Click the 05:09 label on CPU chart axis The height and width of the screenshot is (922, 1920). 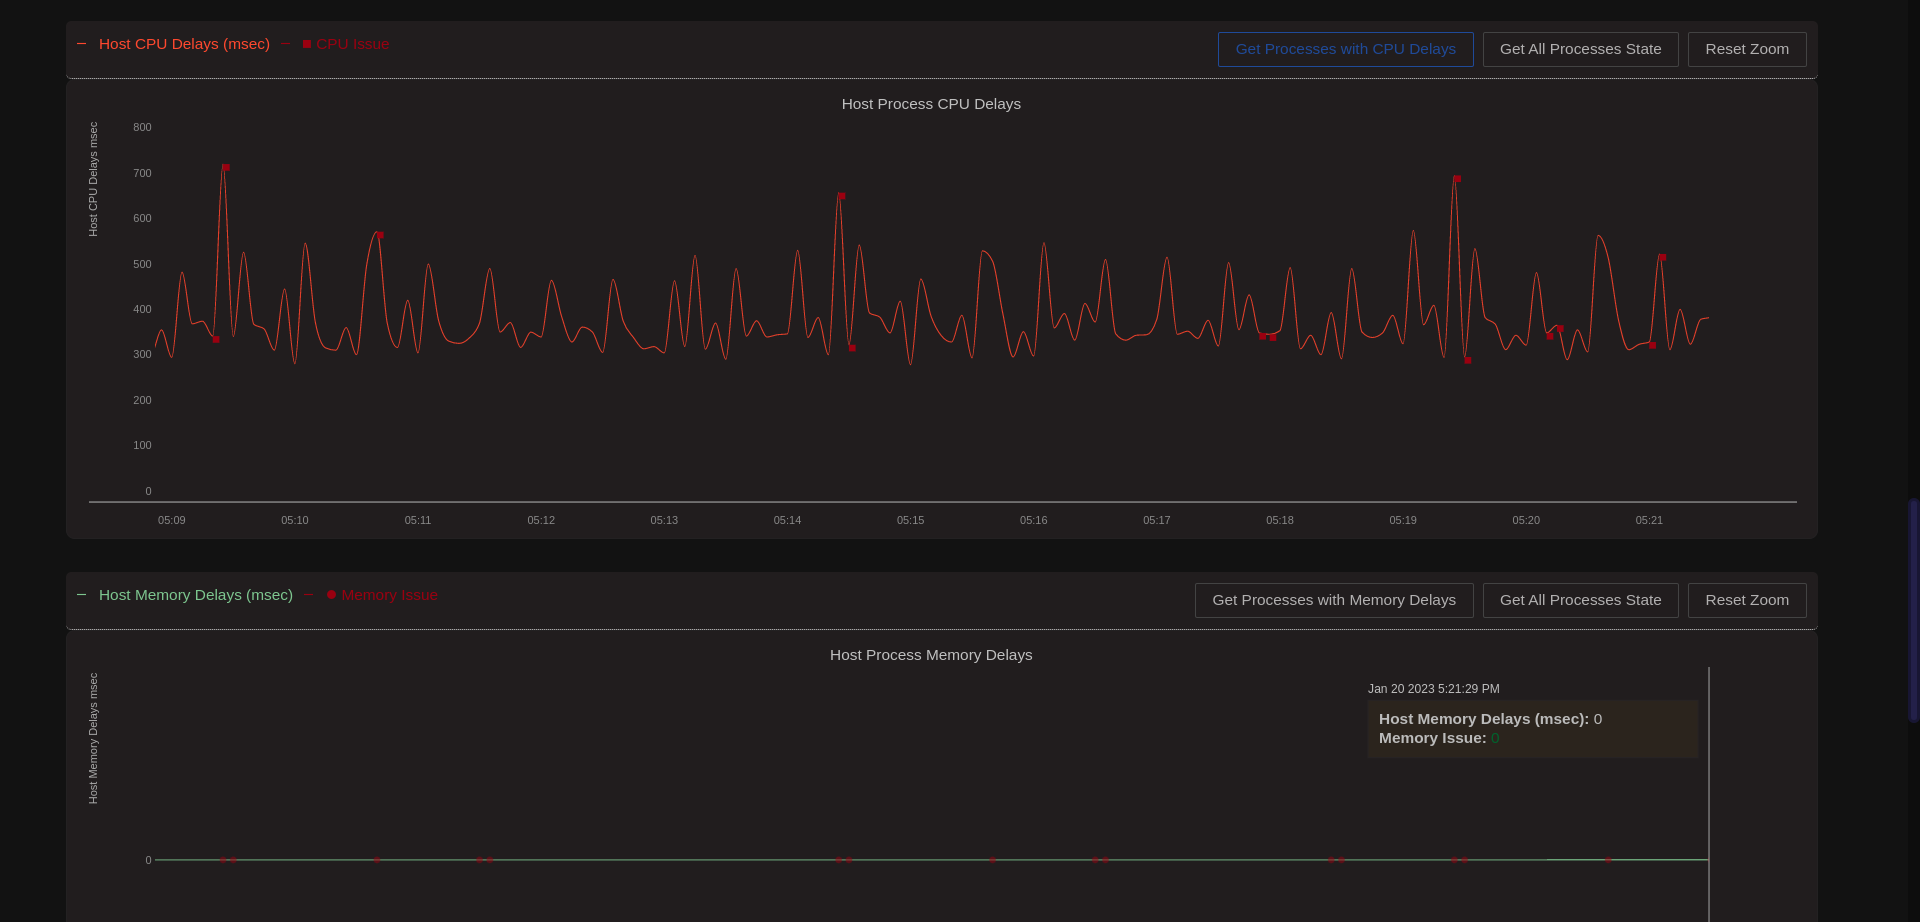pyautogui.click(x=172, y=520)
